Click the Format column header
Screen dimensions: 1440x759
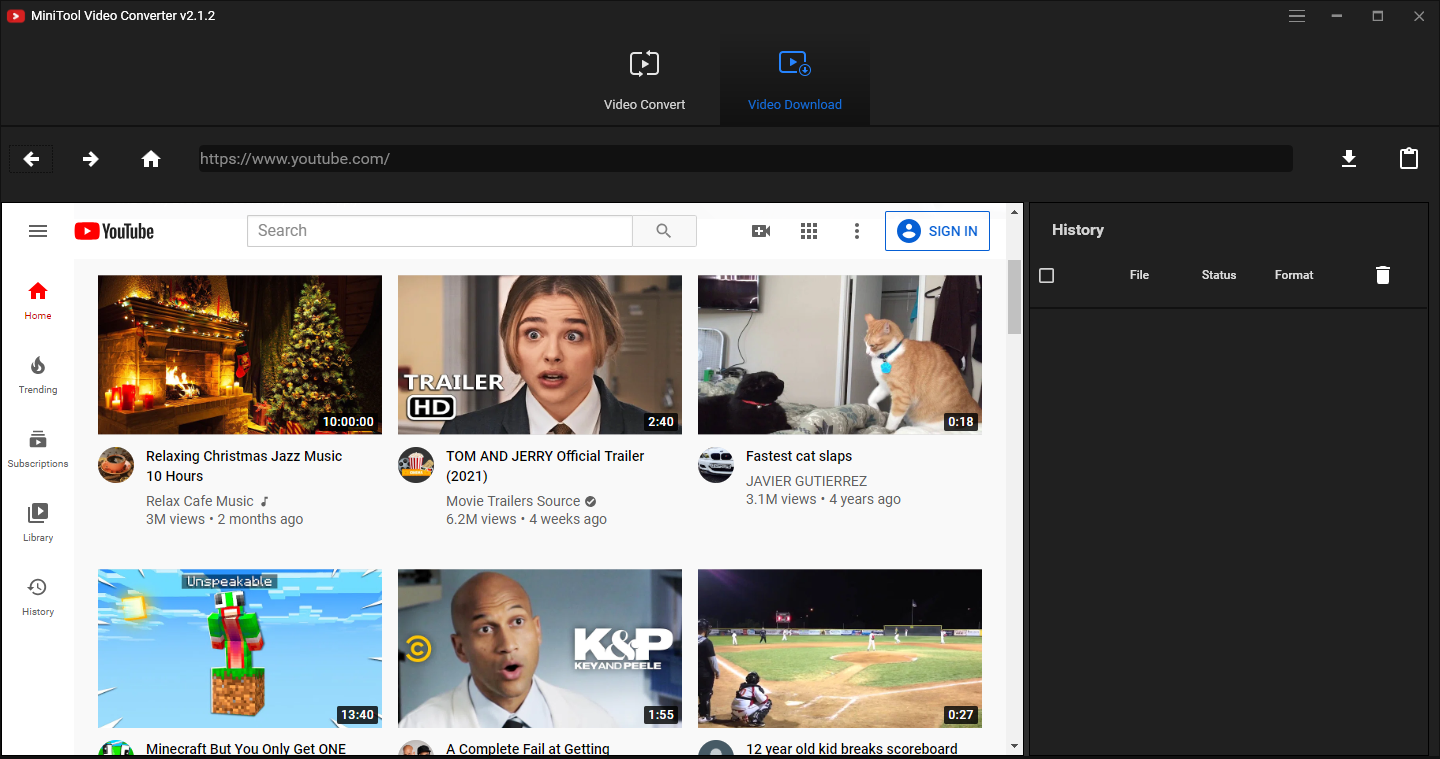(x=1294, y=275)
